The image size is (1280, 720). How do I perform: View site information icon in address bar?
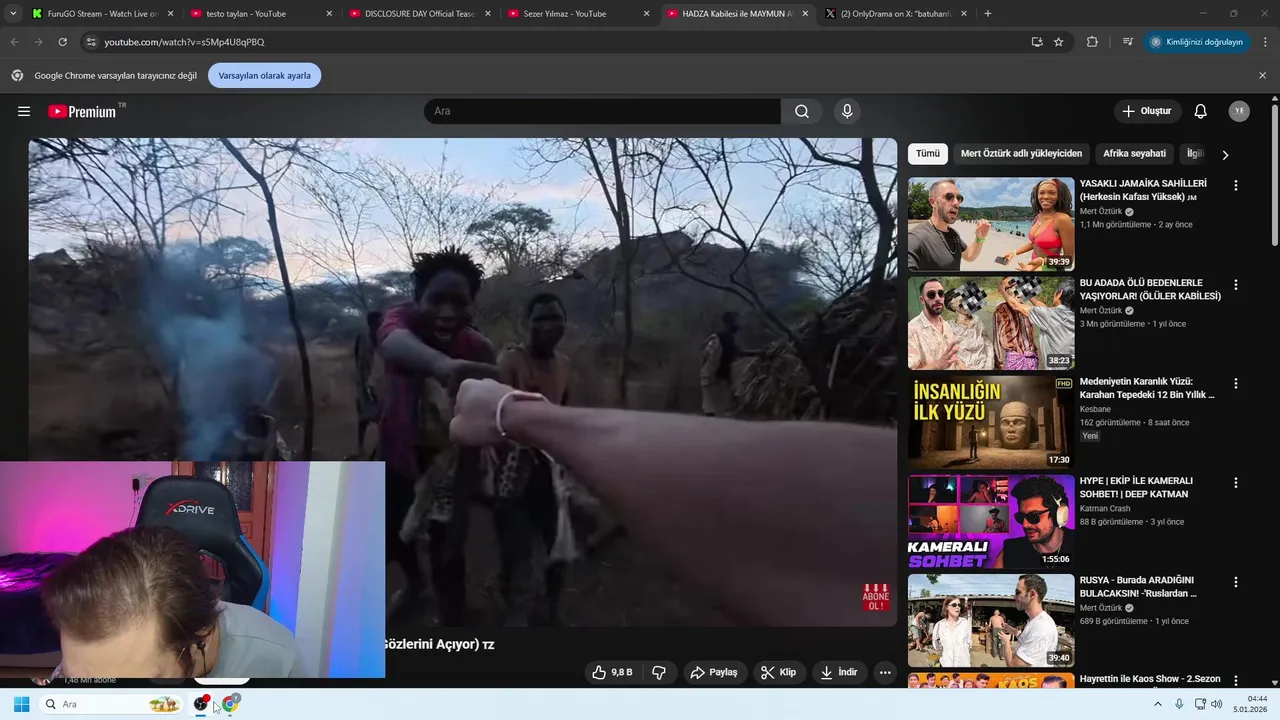tap(91, 42)
